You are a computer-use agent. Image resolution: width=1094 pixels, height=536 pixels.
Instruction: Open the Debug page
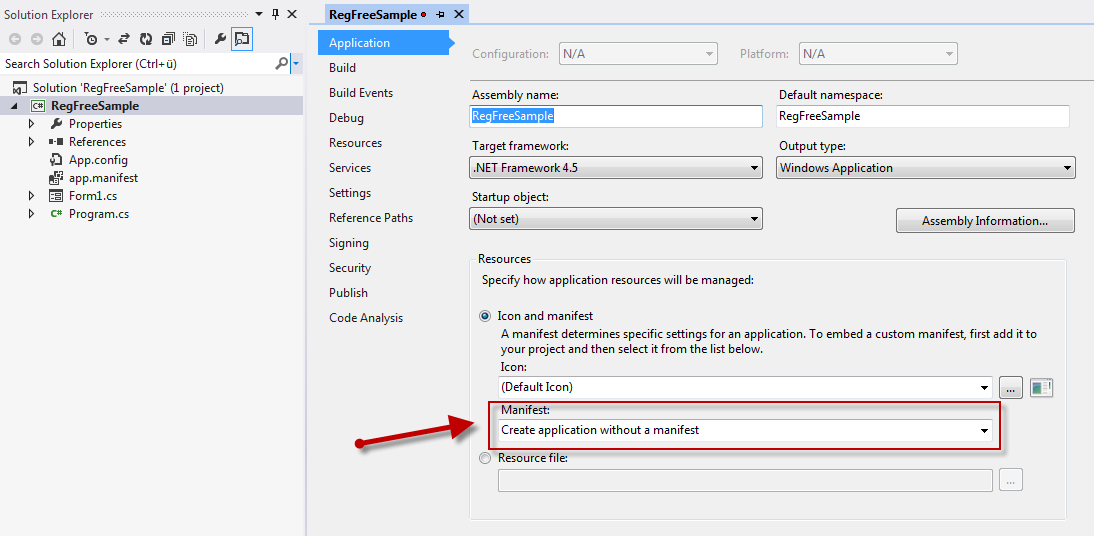[346, 118]
